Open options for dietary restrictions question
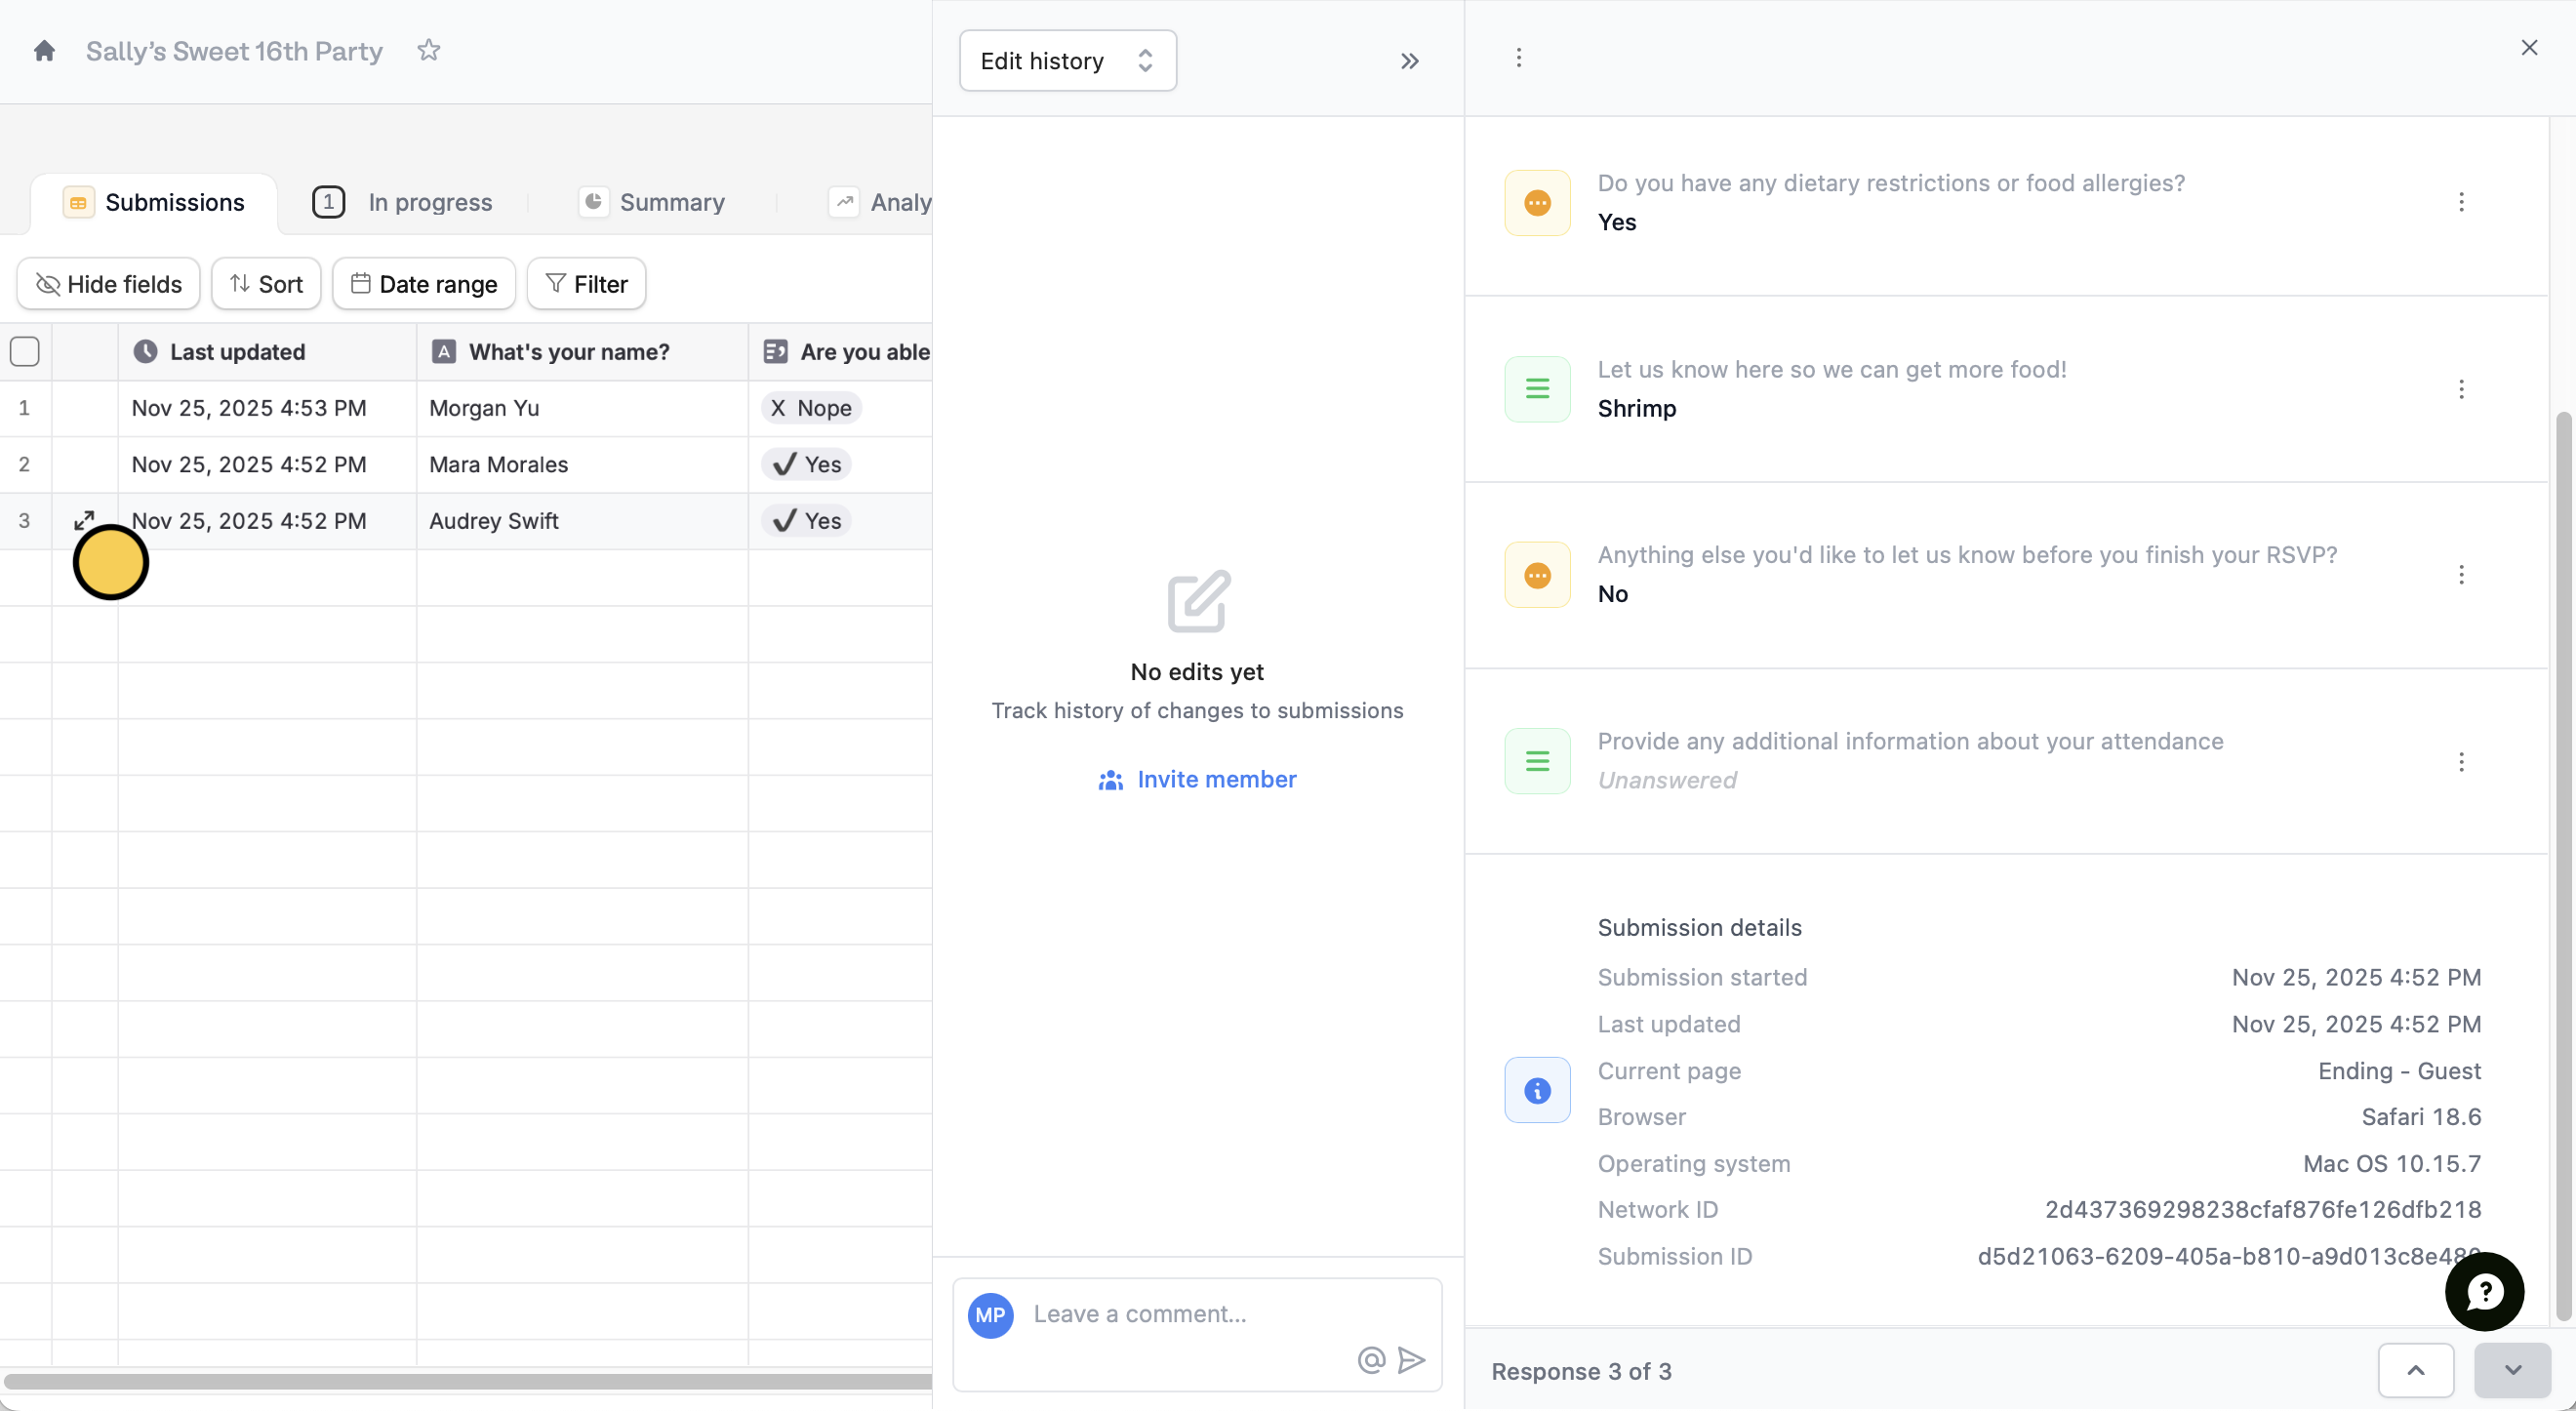 click(x=2461, y=202)
